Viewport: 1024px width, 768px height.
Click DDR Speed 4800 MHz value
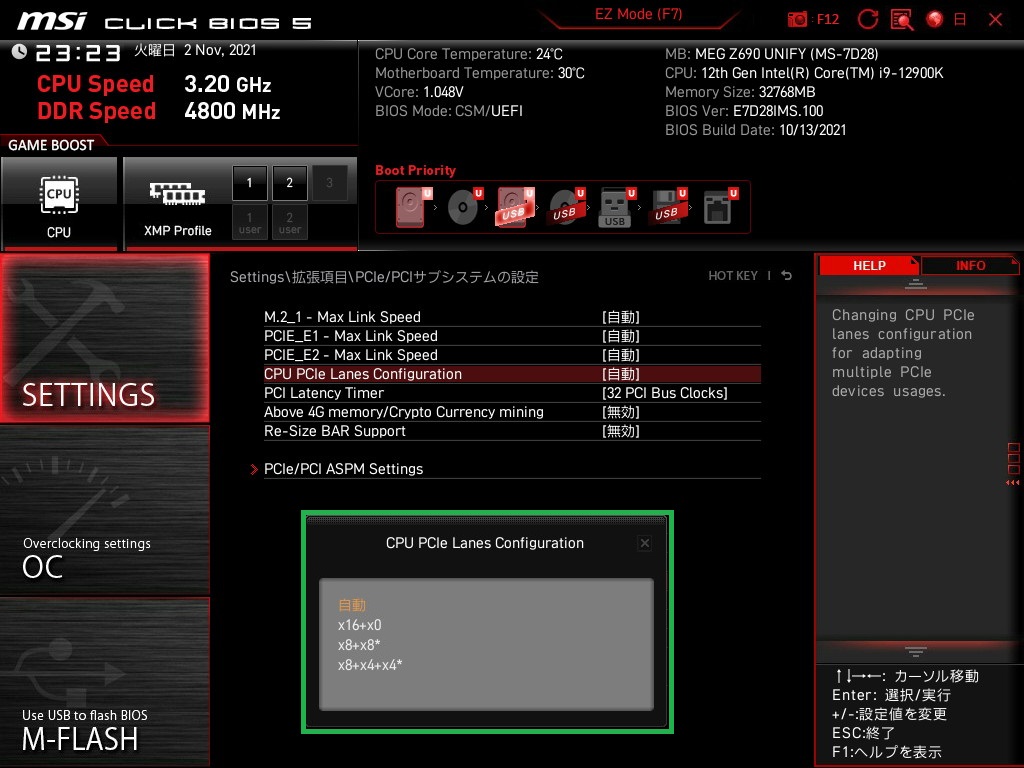232,111
